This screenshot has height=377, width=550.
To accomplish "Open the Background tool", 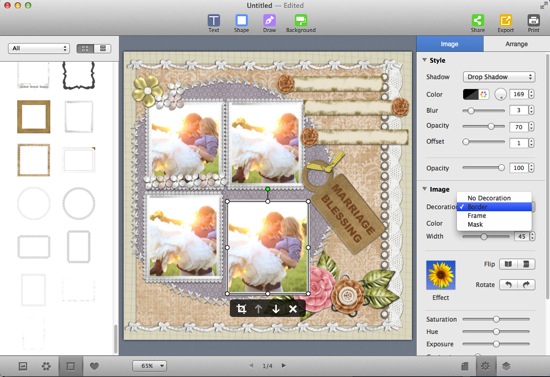I will pyautogui.click(x=301, y=23).
